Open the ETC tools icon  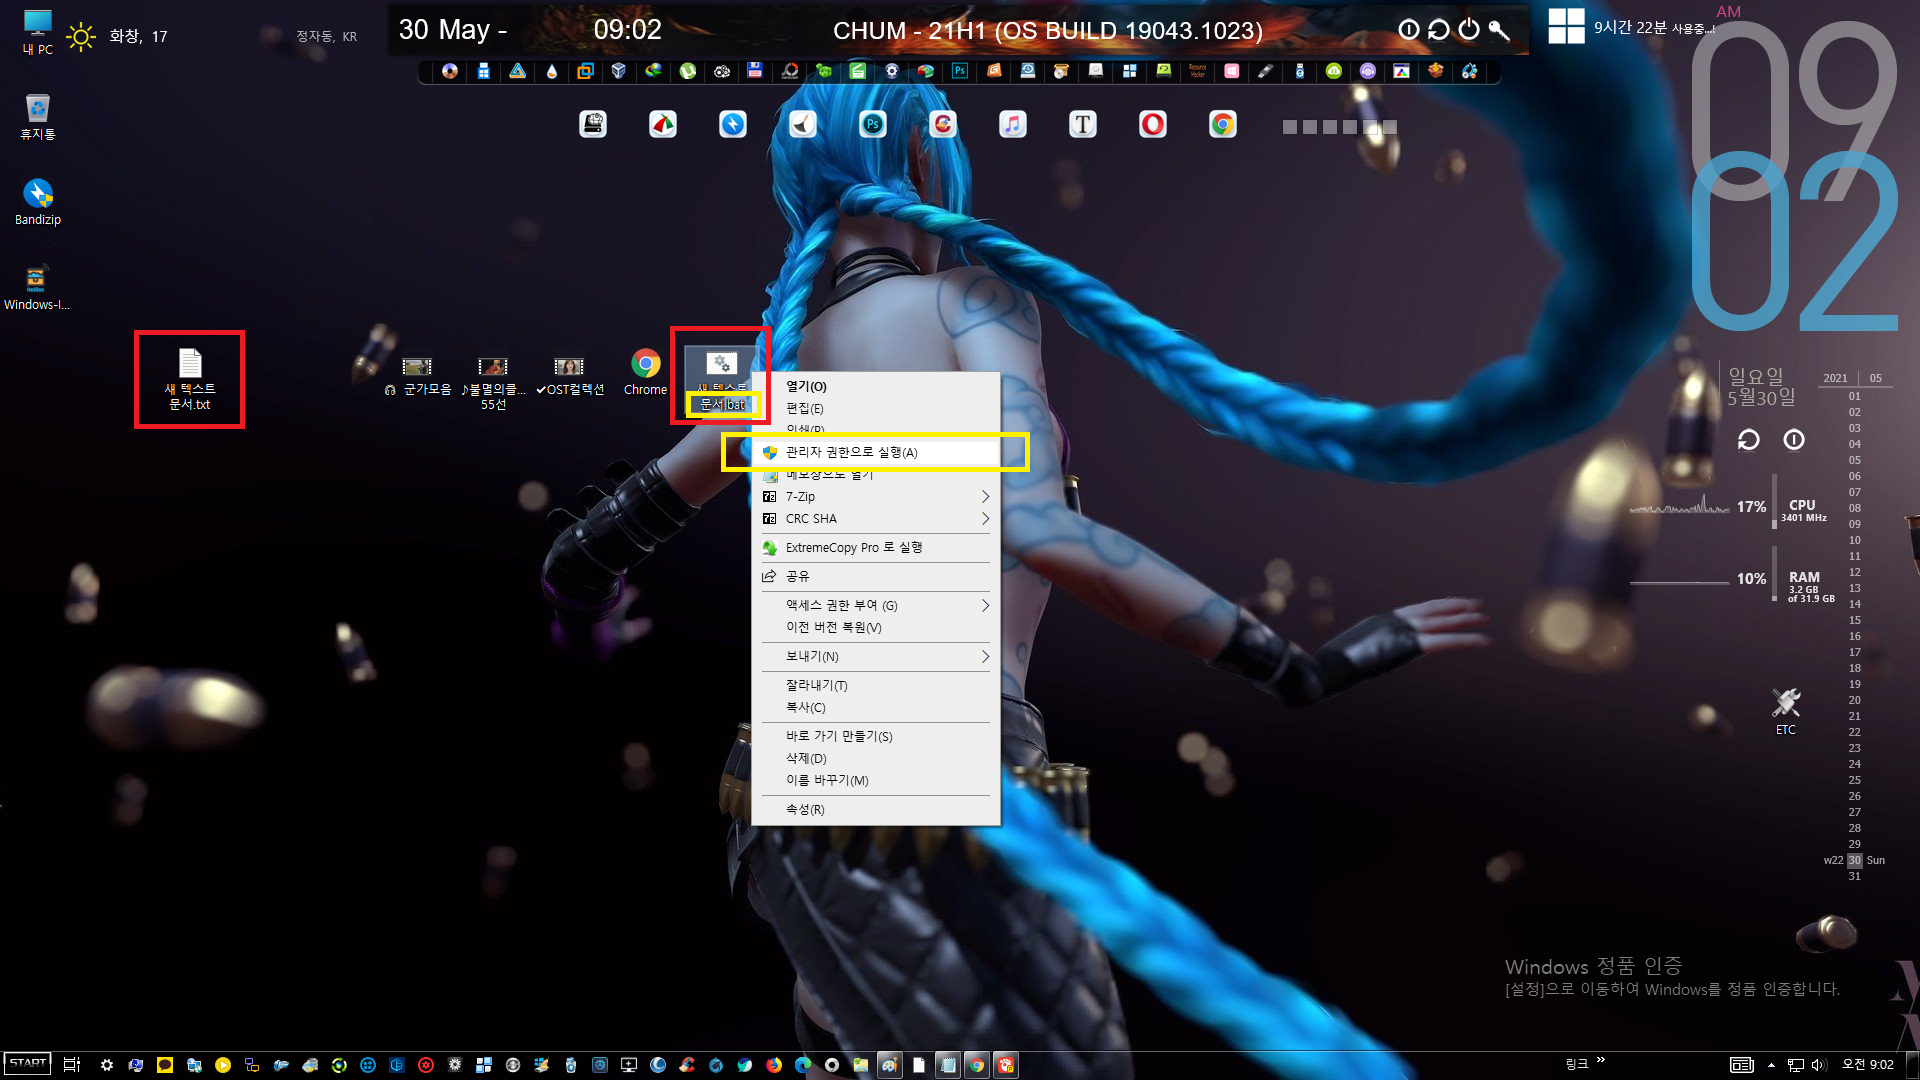pyautogui.click(x=1786, y=711)
